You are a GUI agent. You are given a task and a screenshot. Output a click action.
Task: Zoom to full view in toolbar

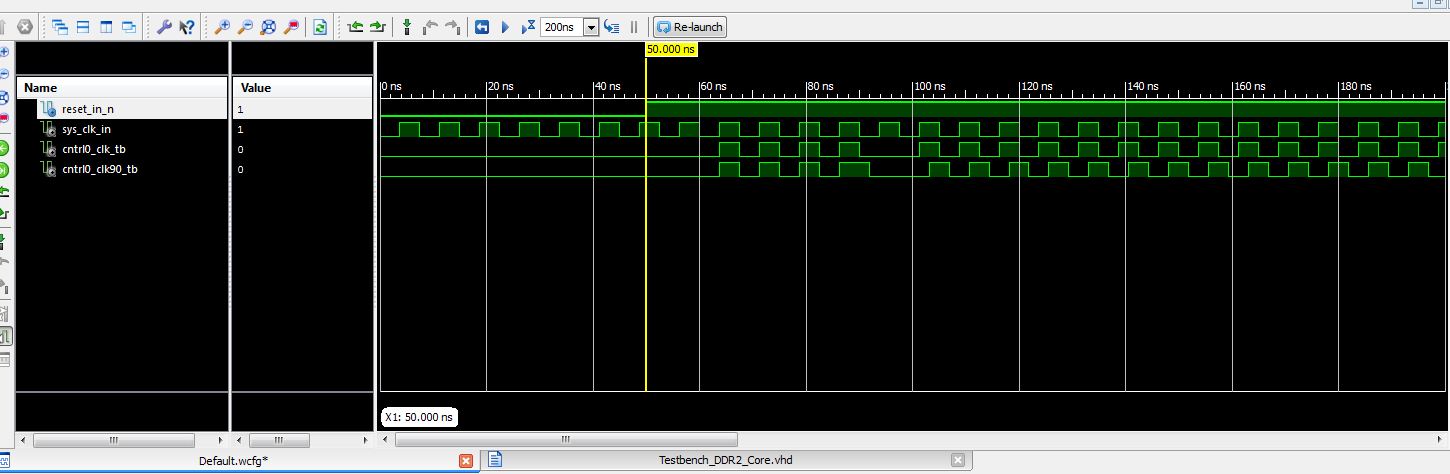pos(268,27)
